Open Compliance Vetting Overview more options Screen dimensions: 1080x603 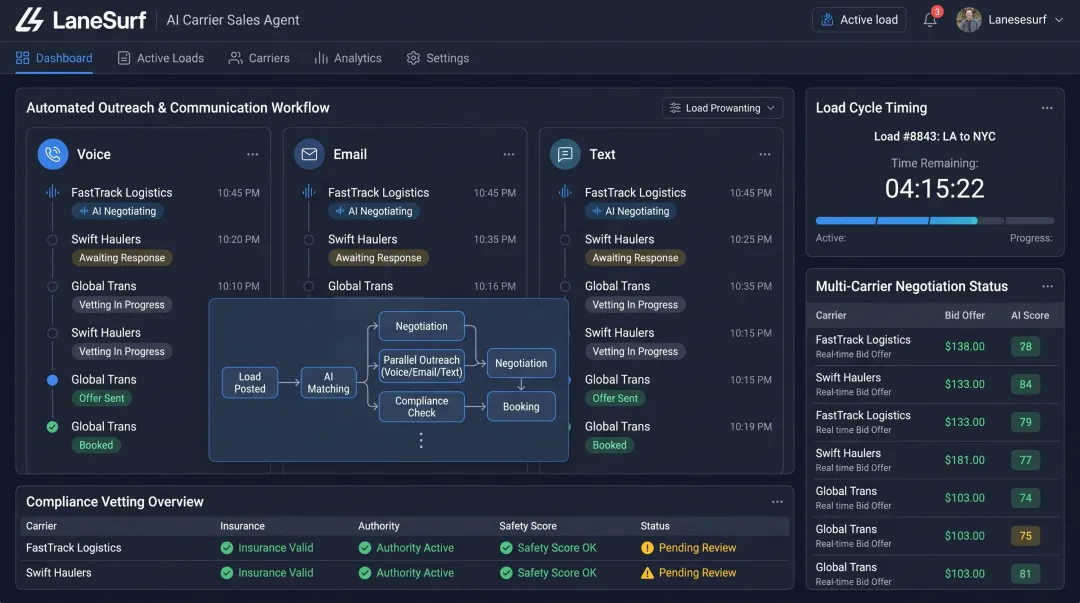click(777, 502)
